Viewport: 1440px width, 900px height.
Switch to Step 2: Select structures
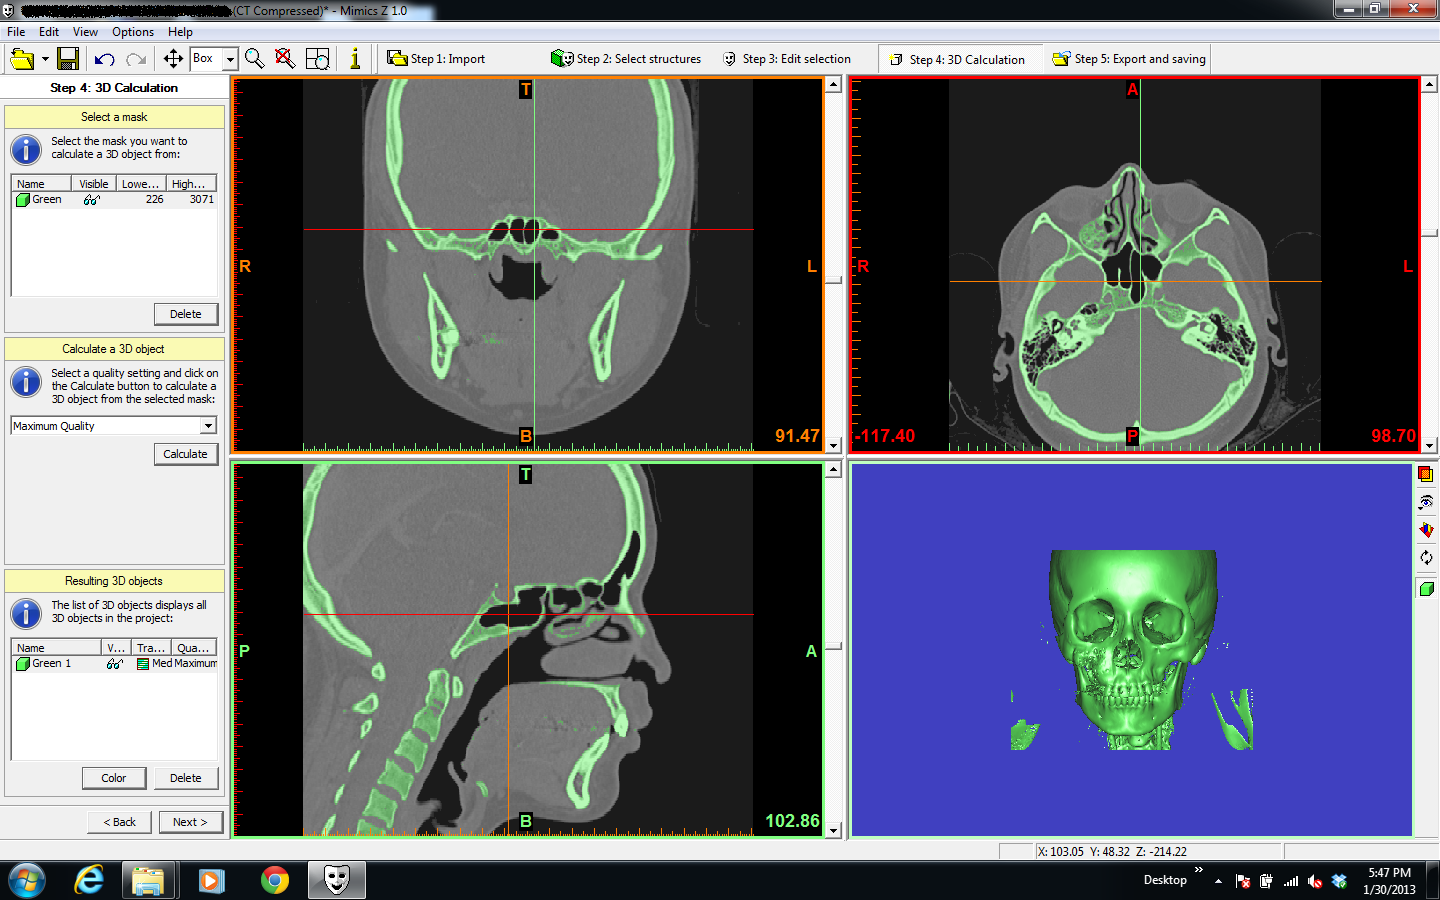626,59
